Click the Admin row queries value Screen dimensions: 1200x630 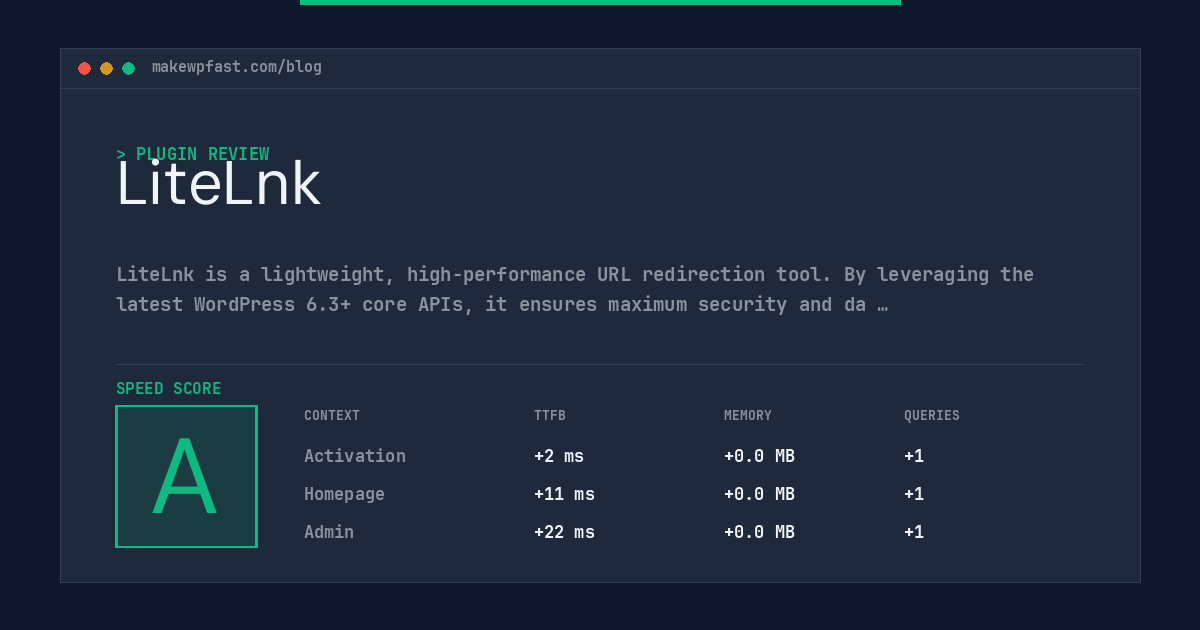[914, 532]
